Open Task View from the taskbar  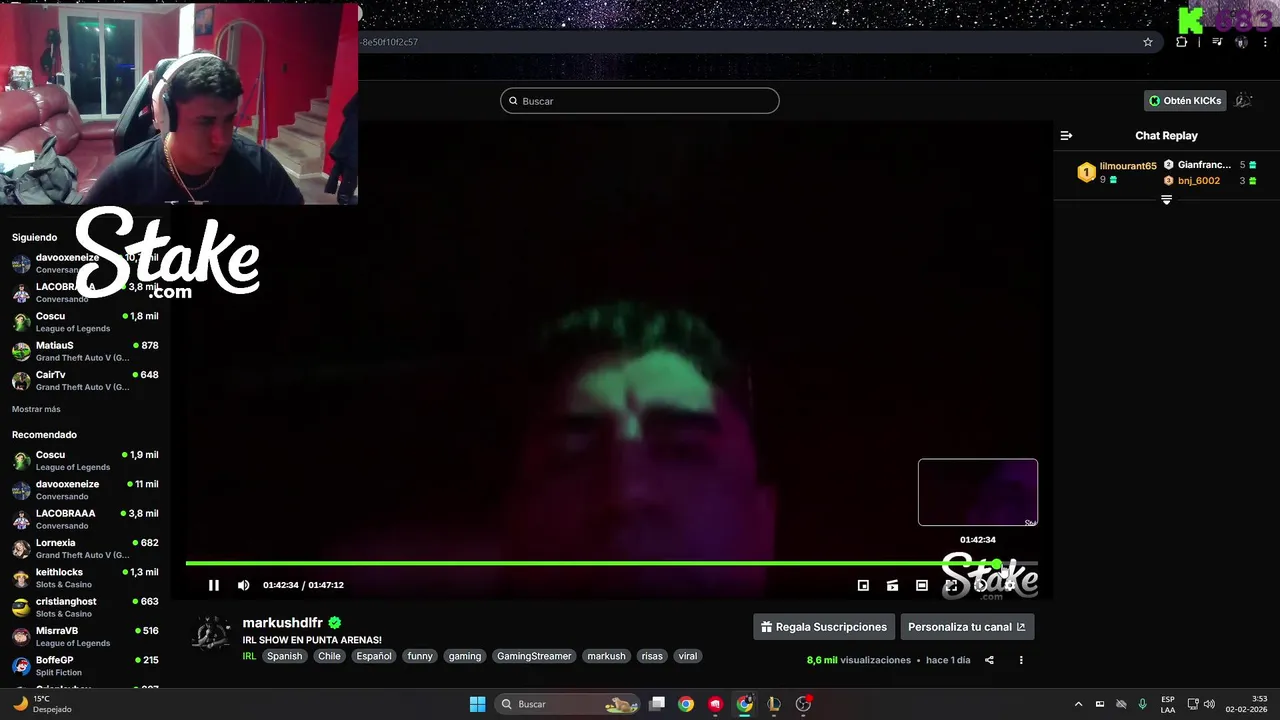[657, 704]
